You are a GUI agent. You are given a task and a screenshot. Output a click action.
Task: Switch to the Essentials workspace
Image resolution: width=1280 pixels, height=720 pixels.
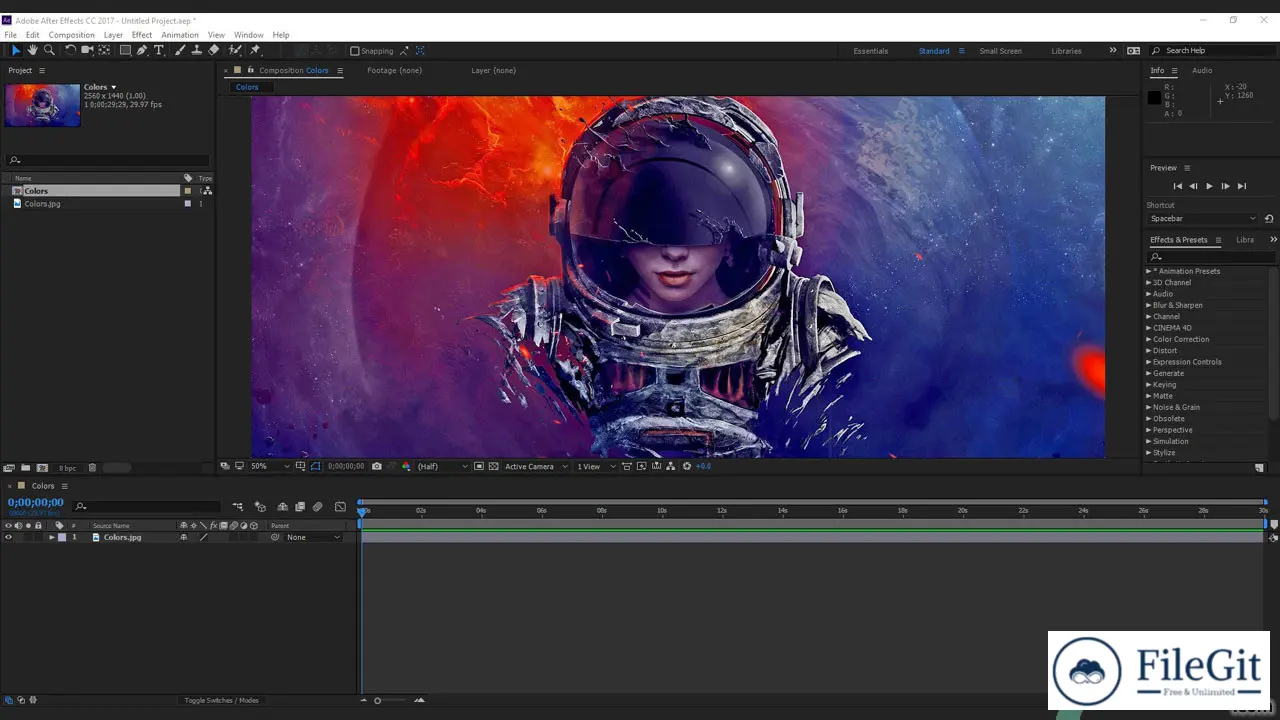(870, 51)
